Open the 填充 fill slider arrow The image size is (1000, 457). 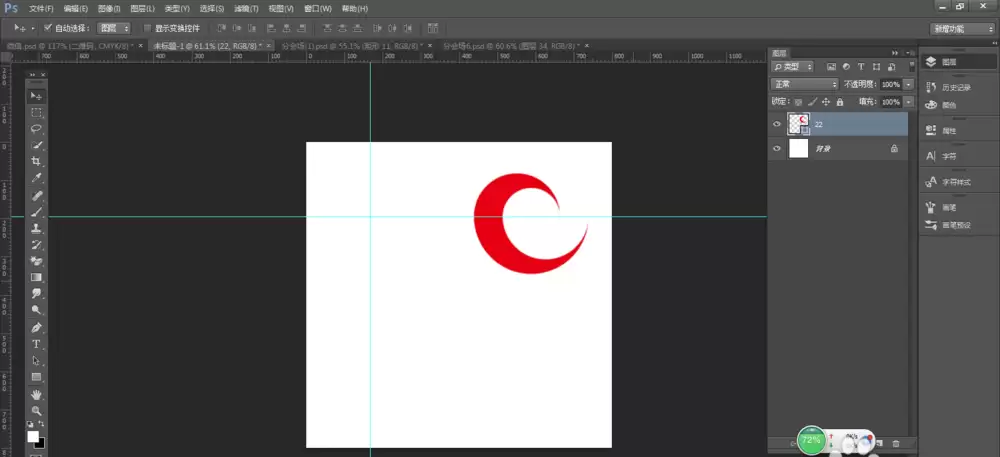[908, 102]
